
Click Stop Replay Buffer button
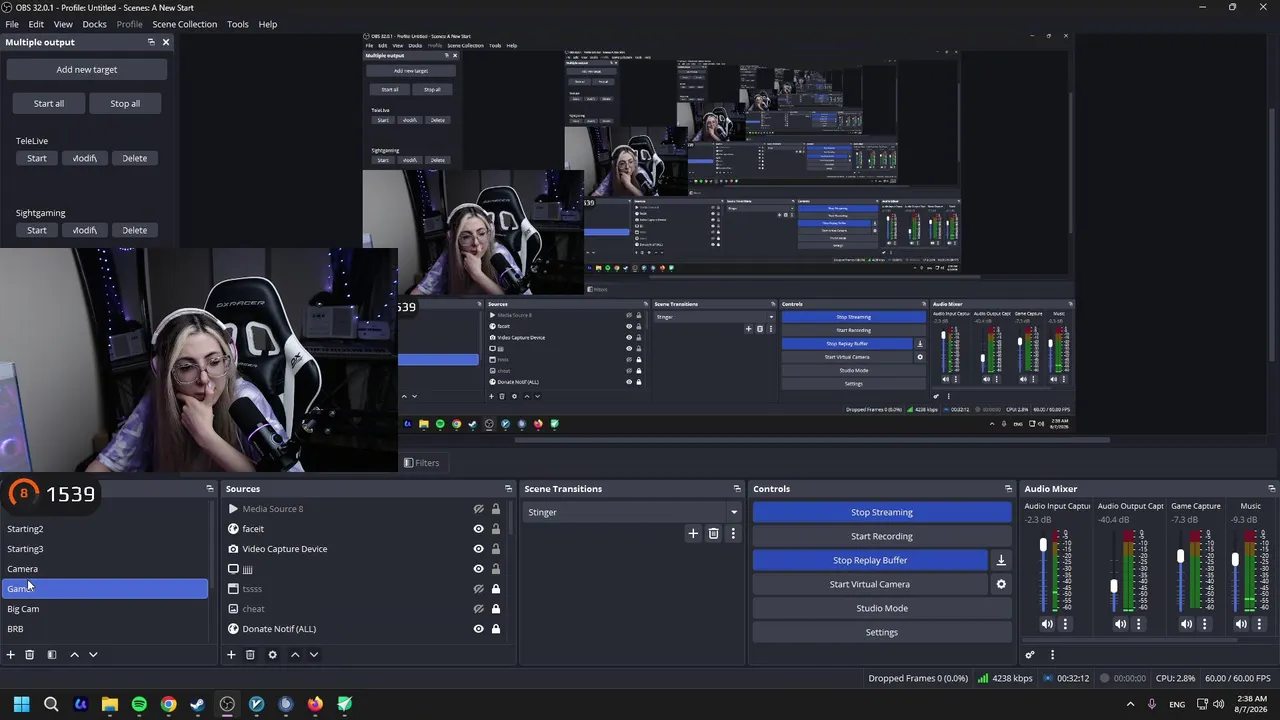pyautogui.click(x=870, y=560)
